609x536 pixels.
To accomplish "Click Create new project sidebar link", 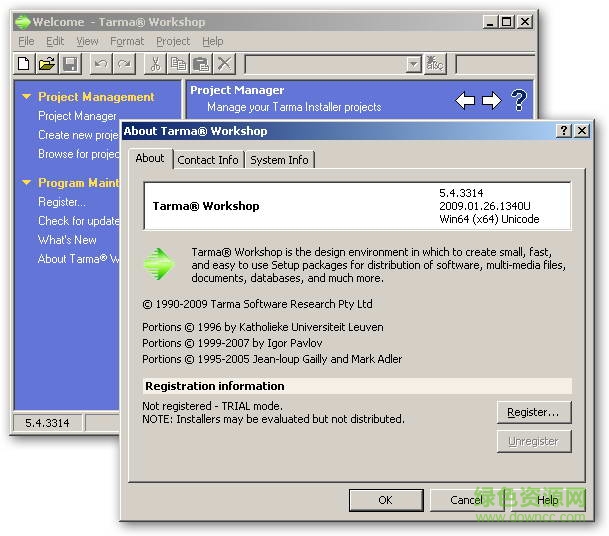I will pyautogui.click(x=78, y=135).
